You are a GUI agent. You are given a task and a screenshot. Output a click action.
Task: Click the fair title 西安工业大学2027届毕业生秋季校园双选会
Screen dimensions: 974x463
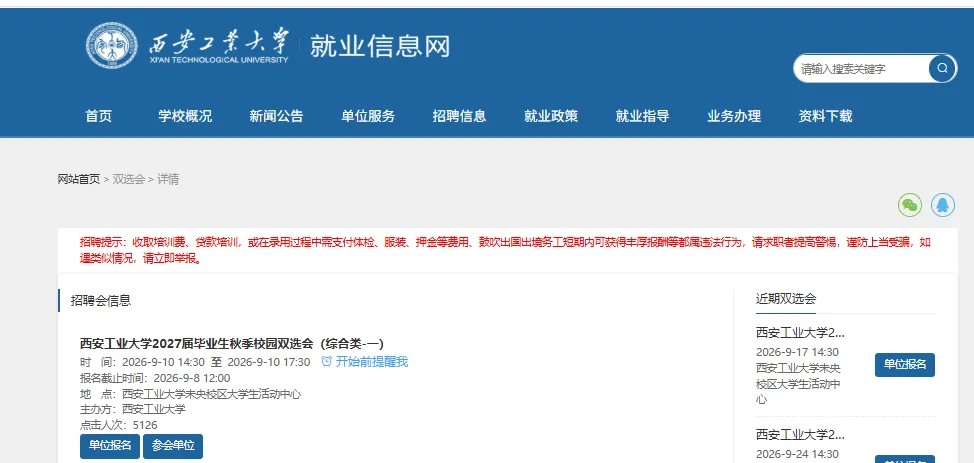tap(232, 344)
